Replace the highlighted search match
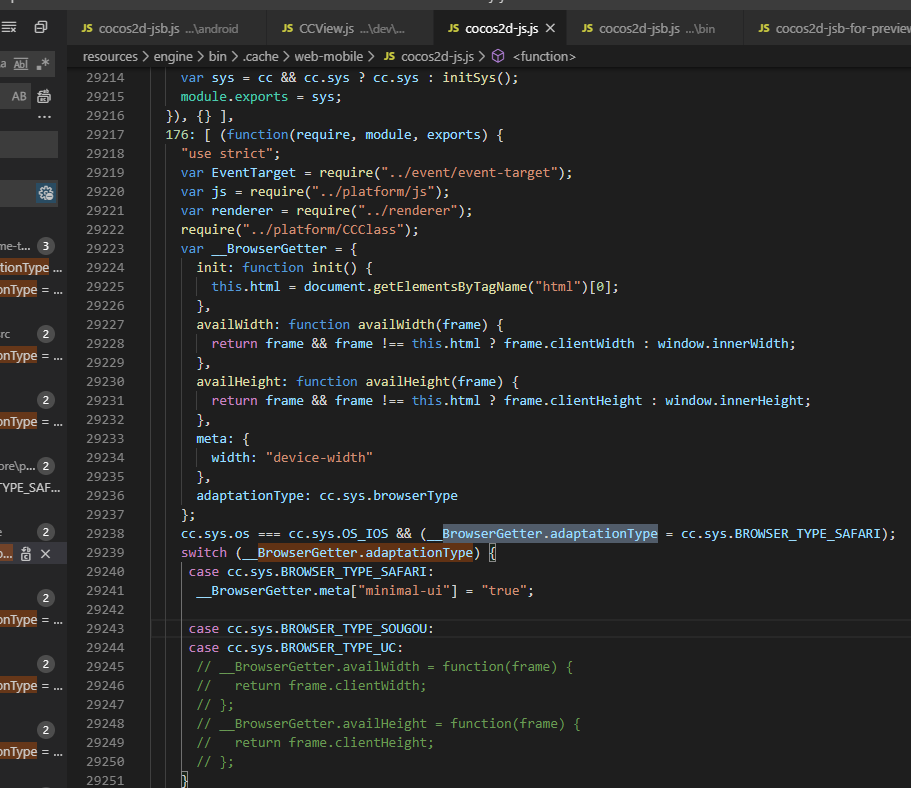Screen dimensions: 911x788 point(26,554)
